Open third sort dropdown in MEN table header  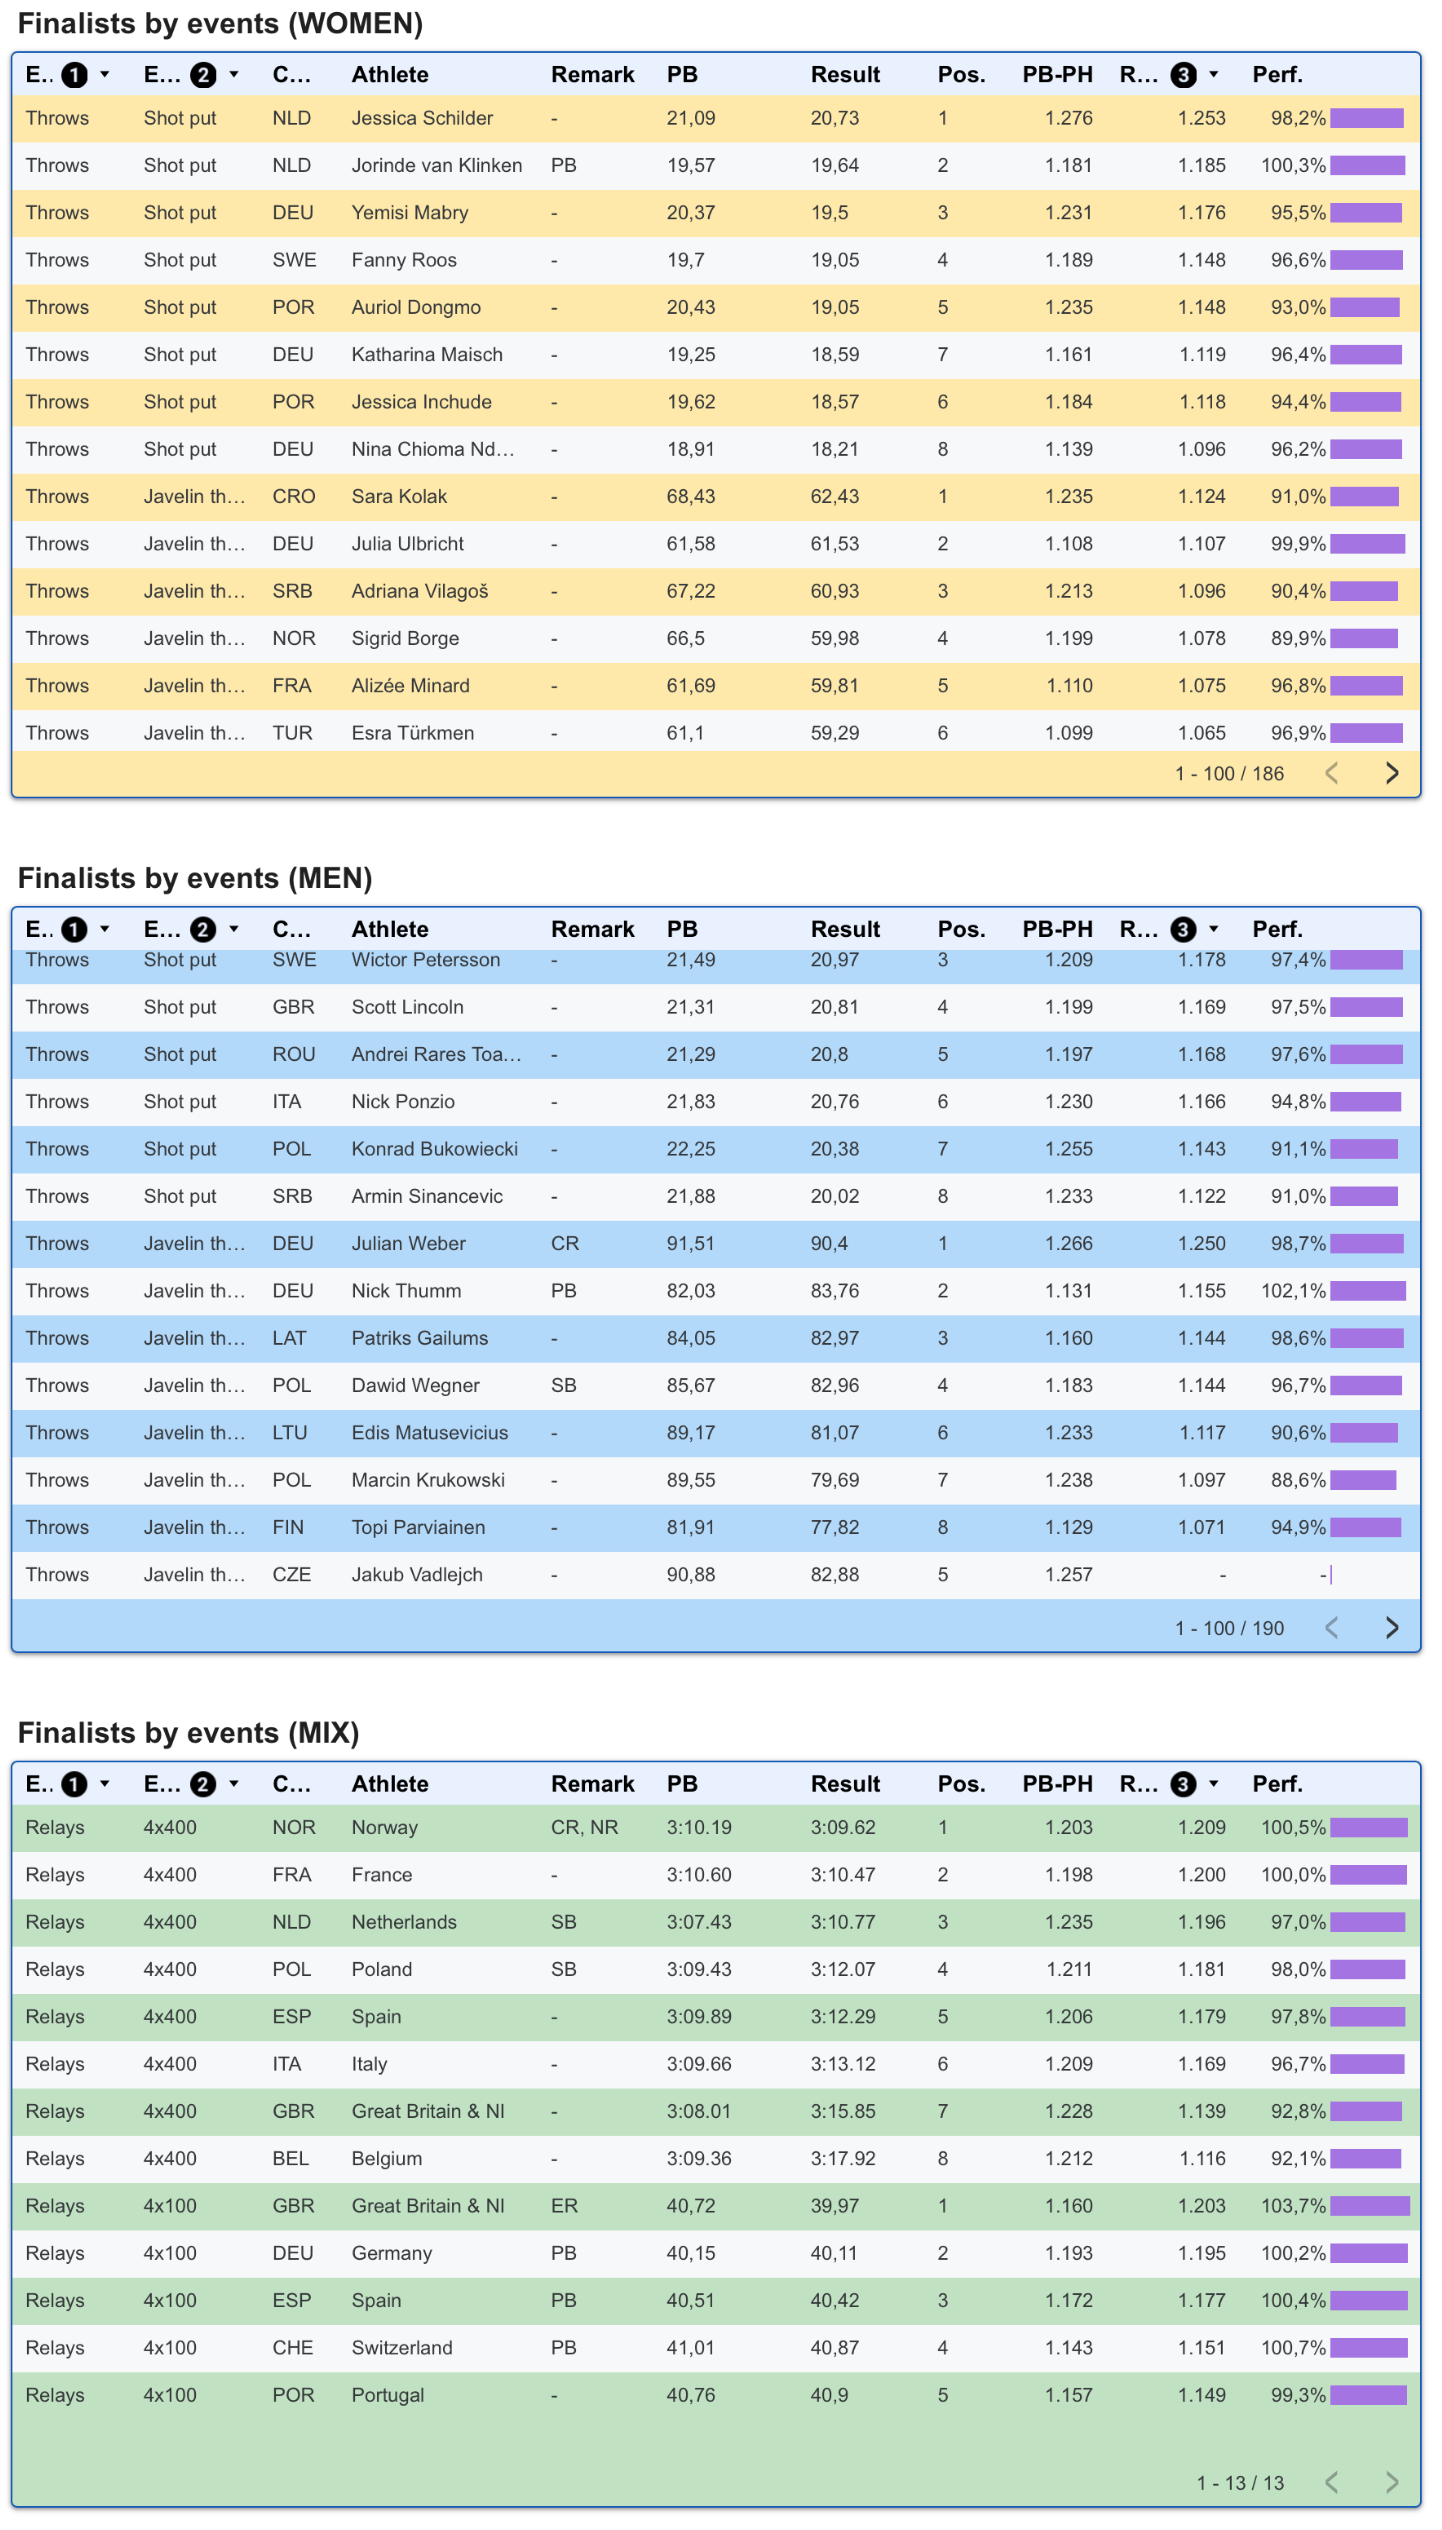pos(1214,930)
